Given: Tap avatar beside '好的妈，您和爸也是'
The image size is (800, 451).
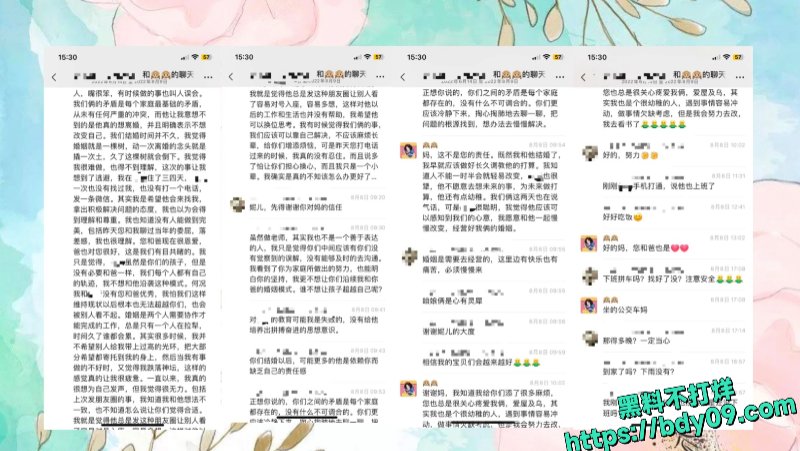Looking at the screenshot, I should 589,243.
